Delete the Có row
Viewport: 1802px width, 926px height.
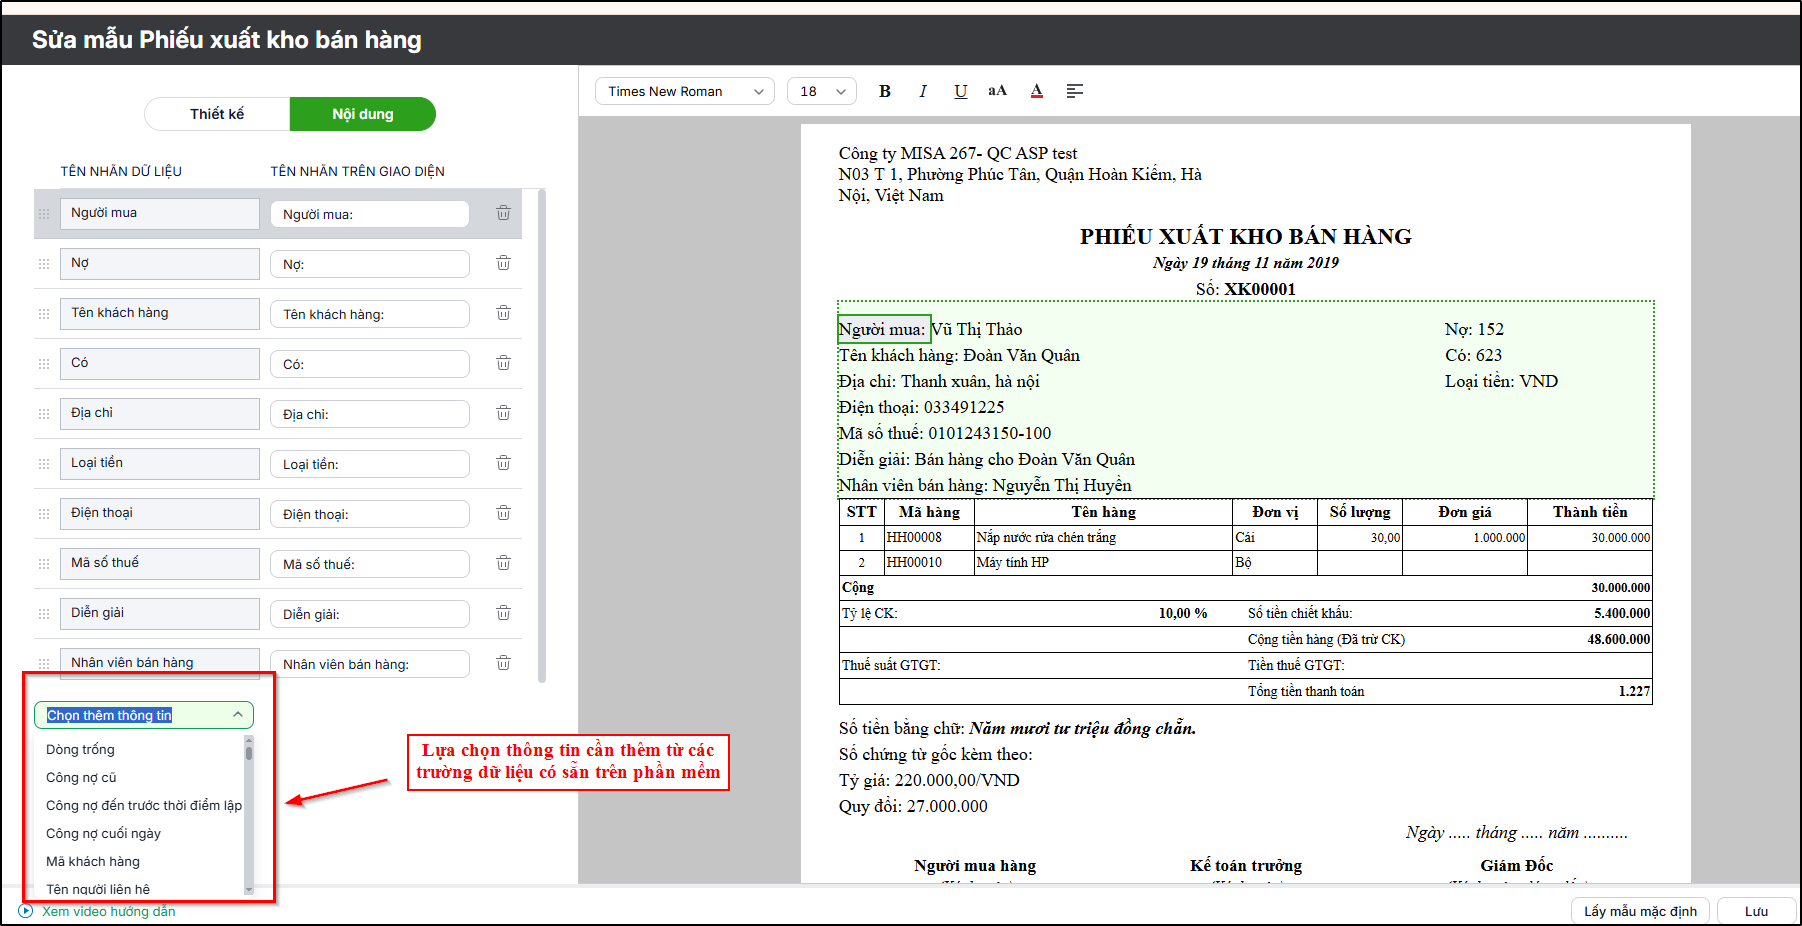pyautogui.click(x=503, y=363)
